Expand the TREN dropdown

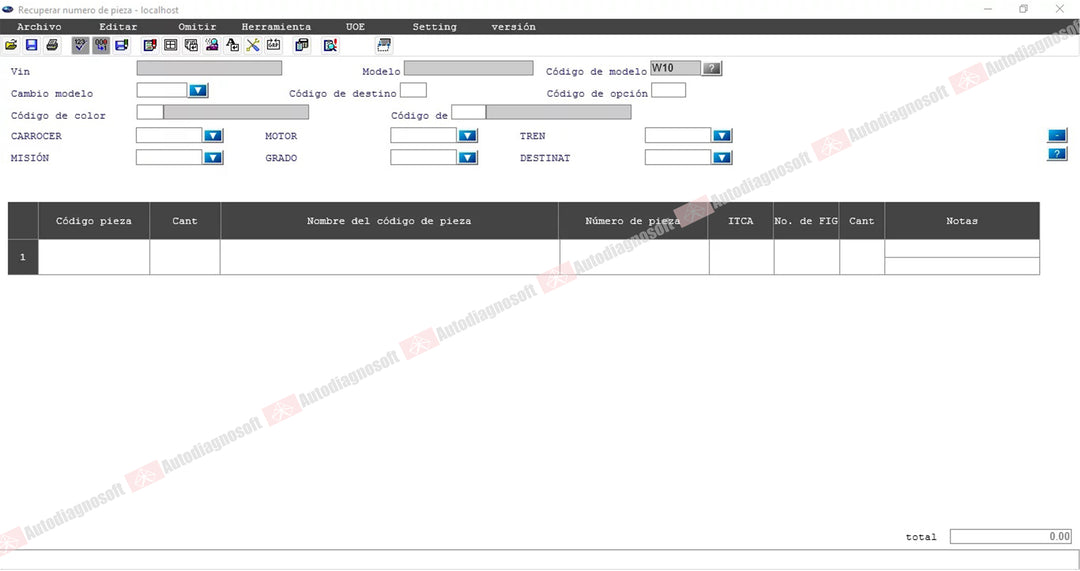tap(722, 136)
